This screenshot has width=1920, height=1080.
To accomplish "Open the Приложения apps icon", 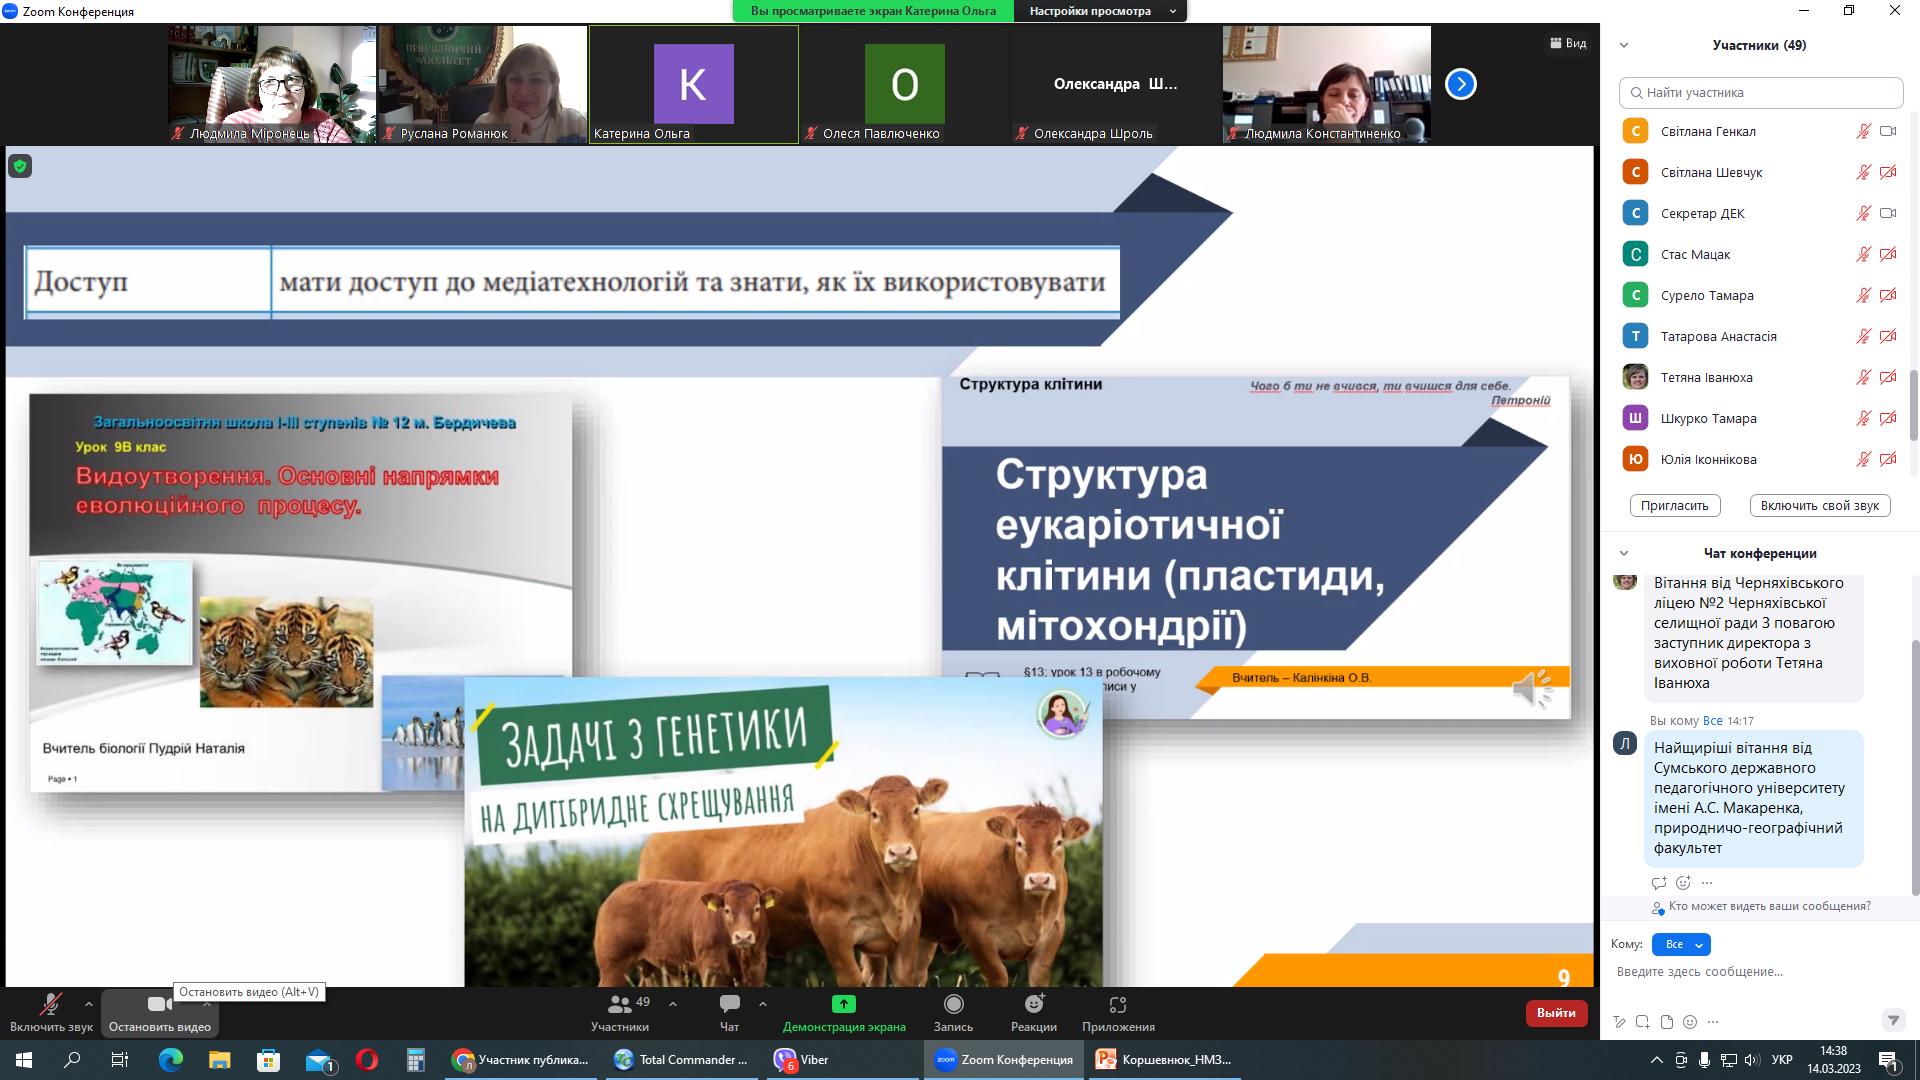I will pyautogui.click(x=1117, y=1005).
